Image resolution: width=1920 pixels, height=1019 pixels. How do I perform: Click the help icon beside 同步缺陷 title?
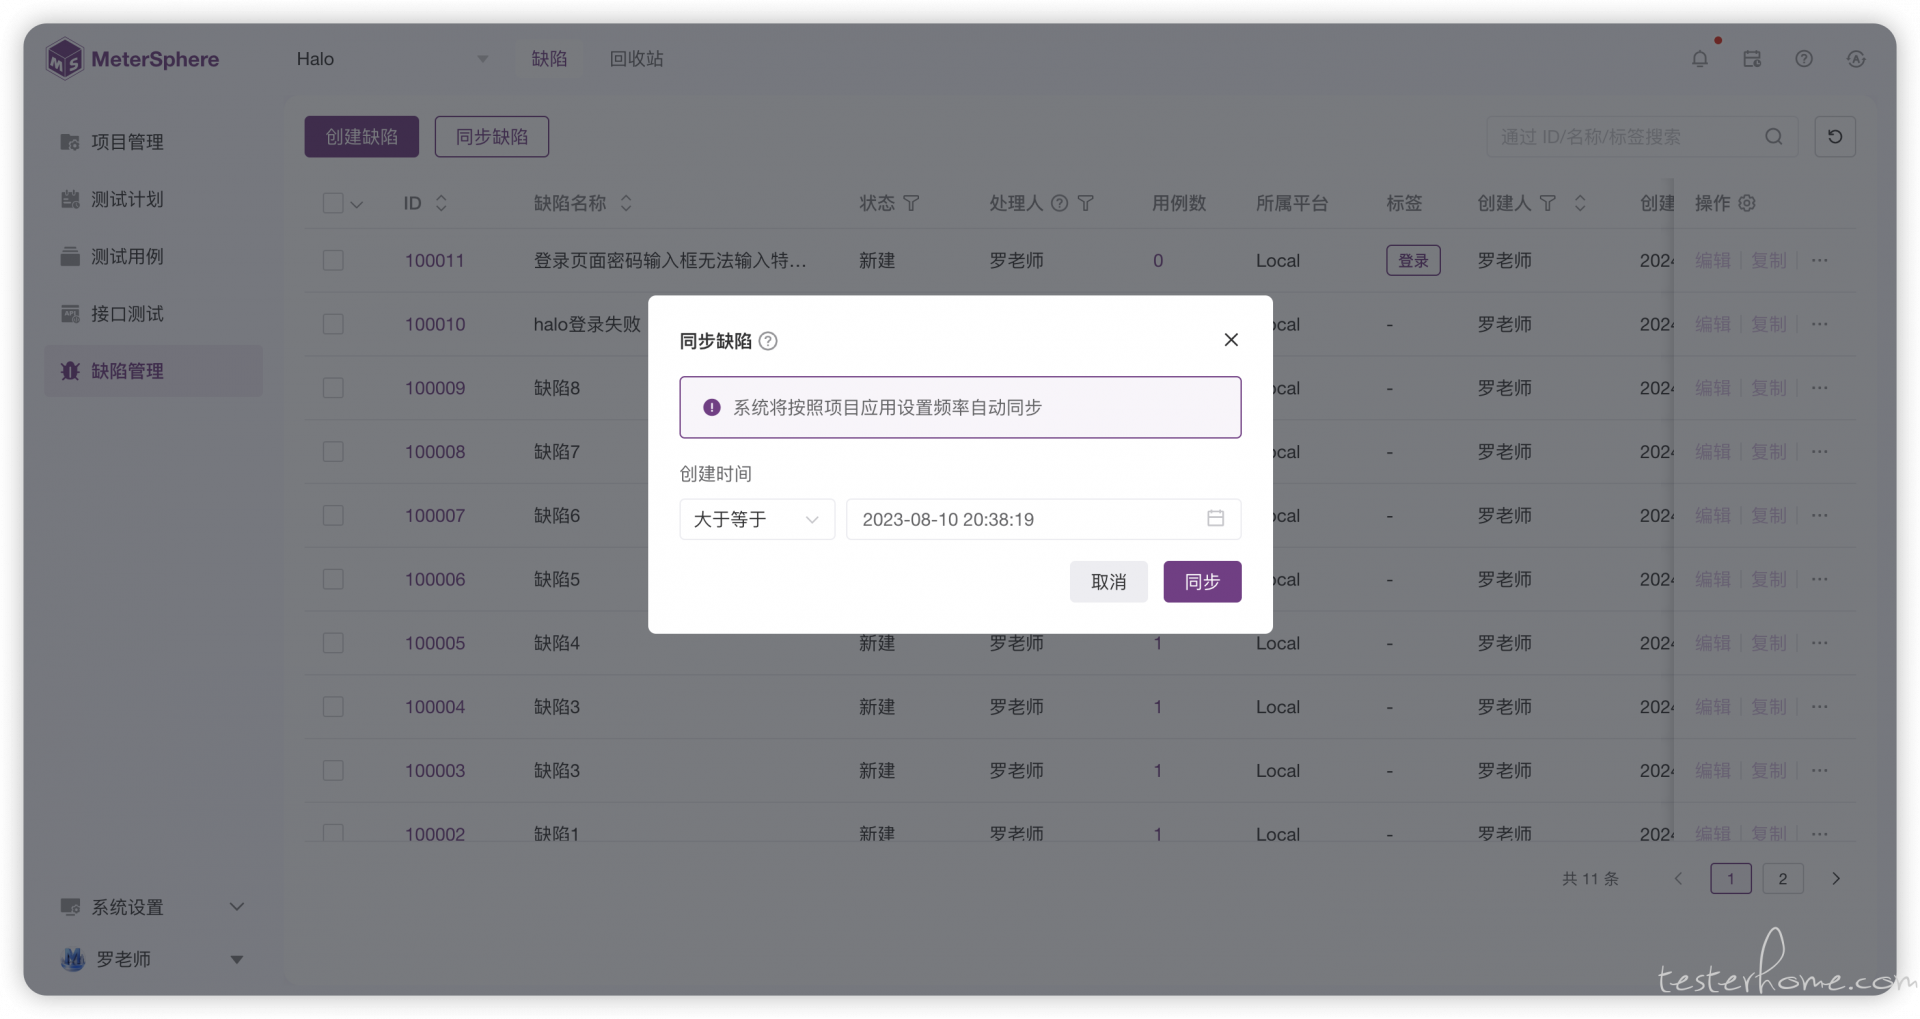coord(768,341)
